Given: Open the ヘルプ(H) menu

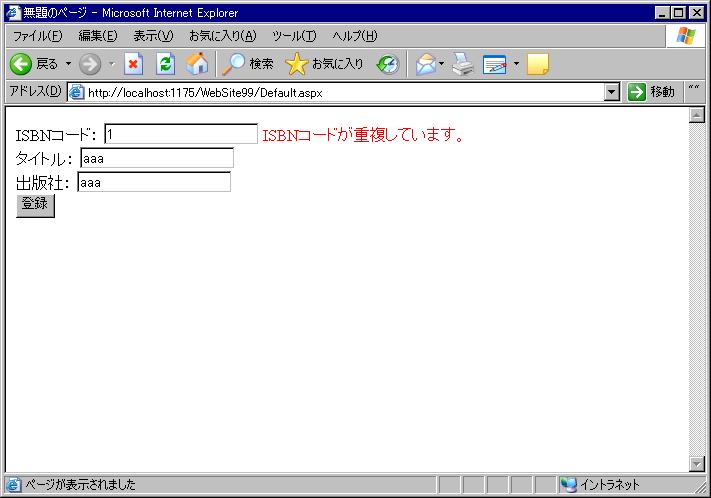Looking at the screenshot, I should point(355,36).
